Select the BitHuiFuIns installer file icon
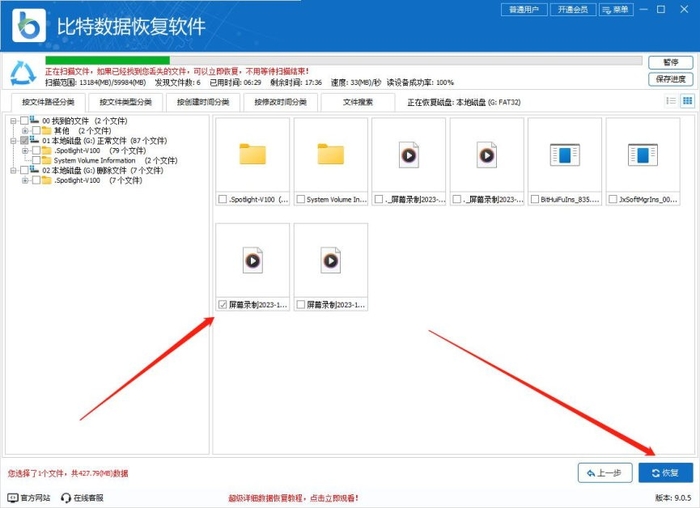The height and width of the screenshot is (508, 700). tap(564, 154)
